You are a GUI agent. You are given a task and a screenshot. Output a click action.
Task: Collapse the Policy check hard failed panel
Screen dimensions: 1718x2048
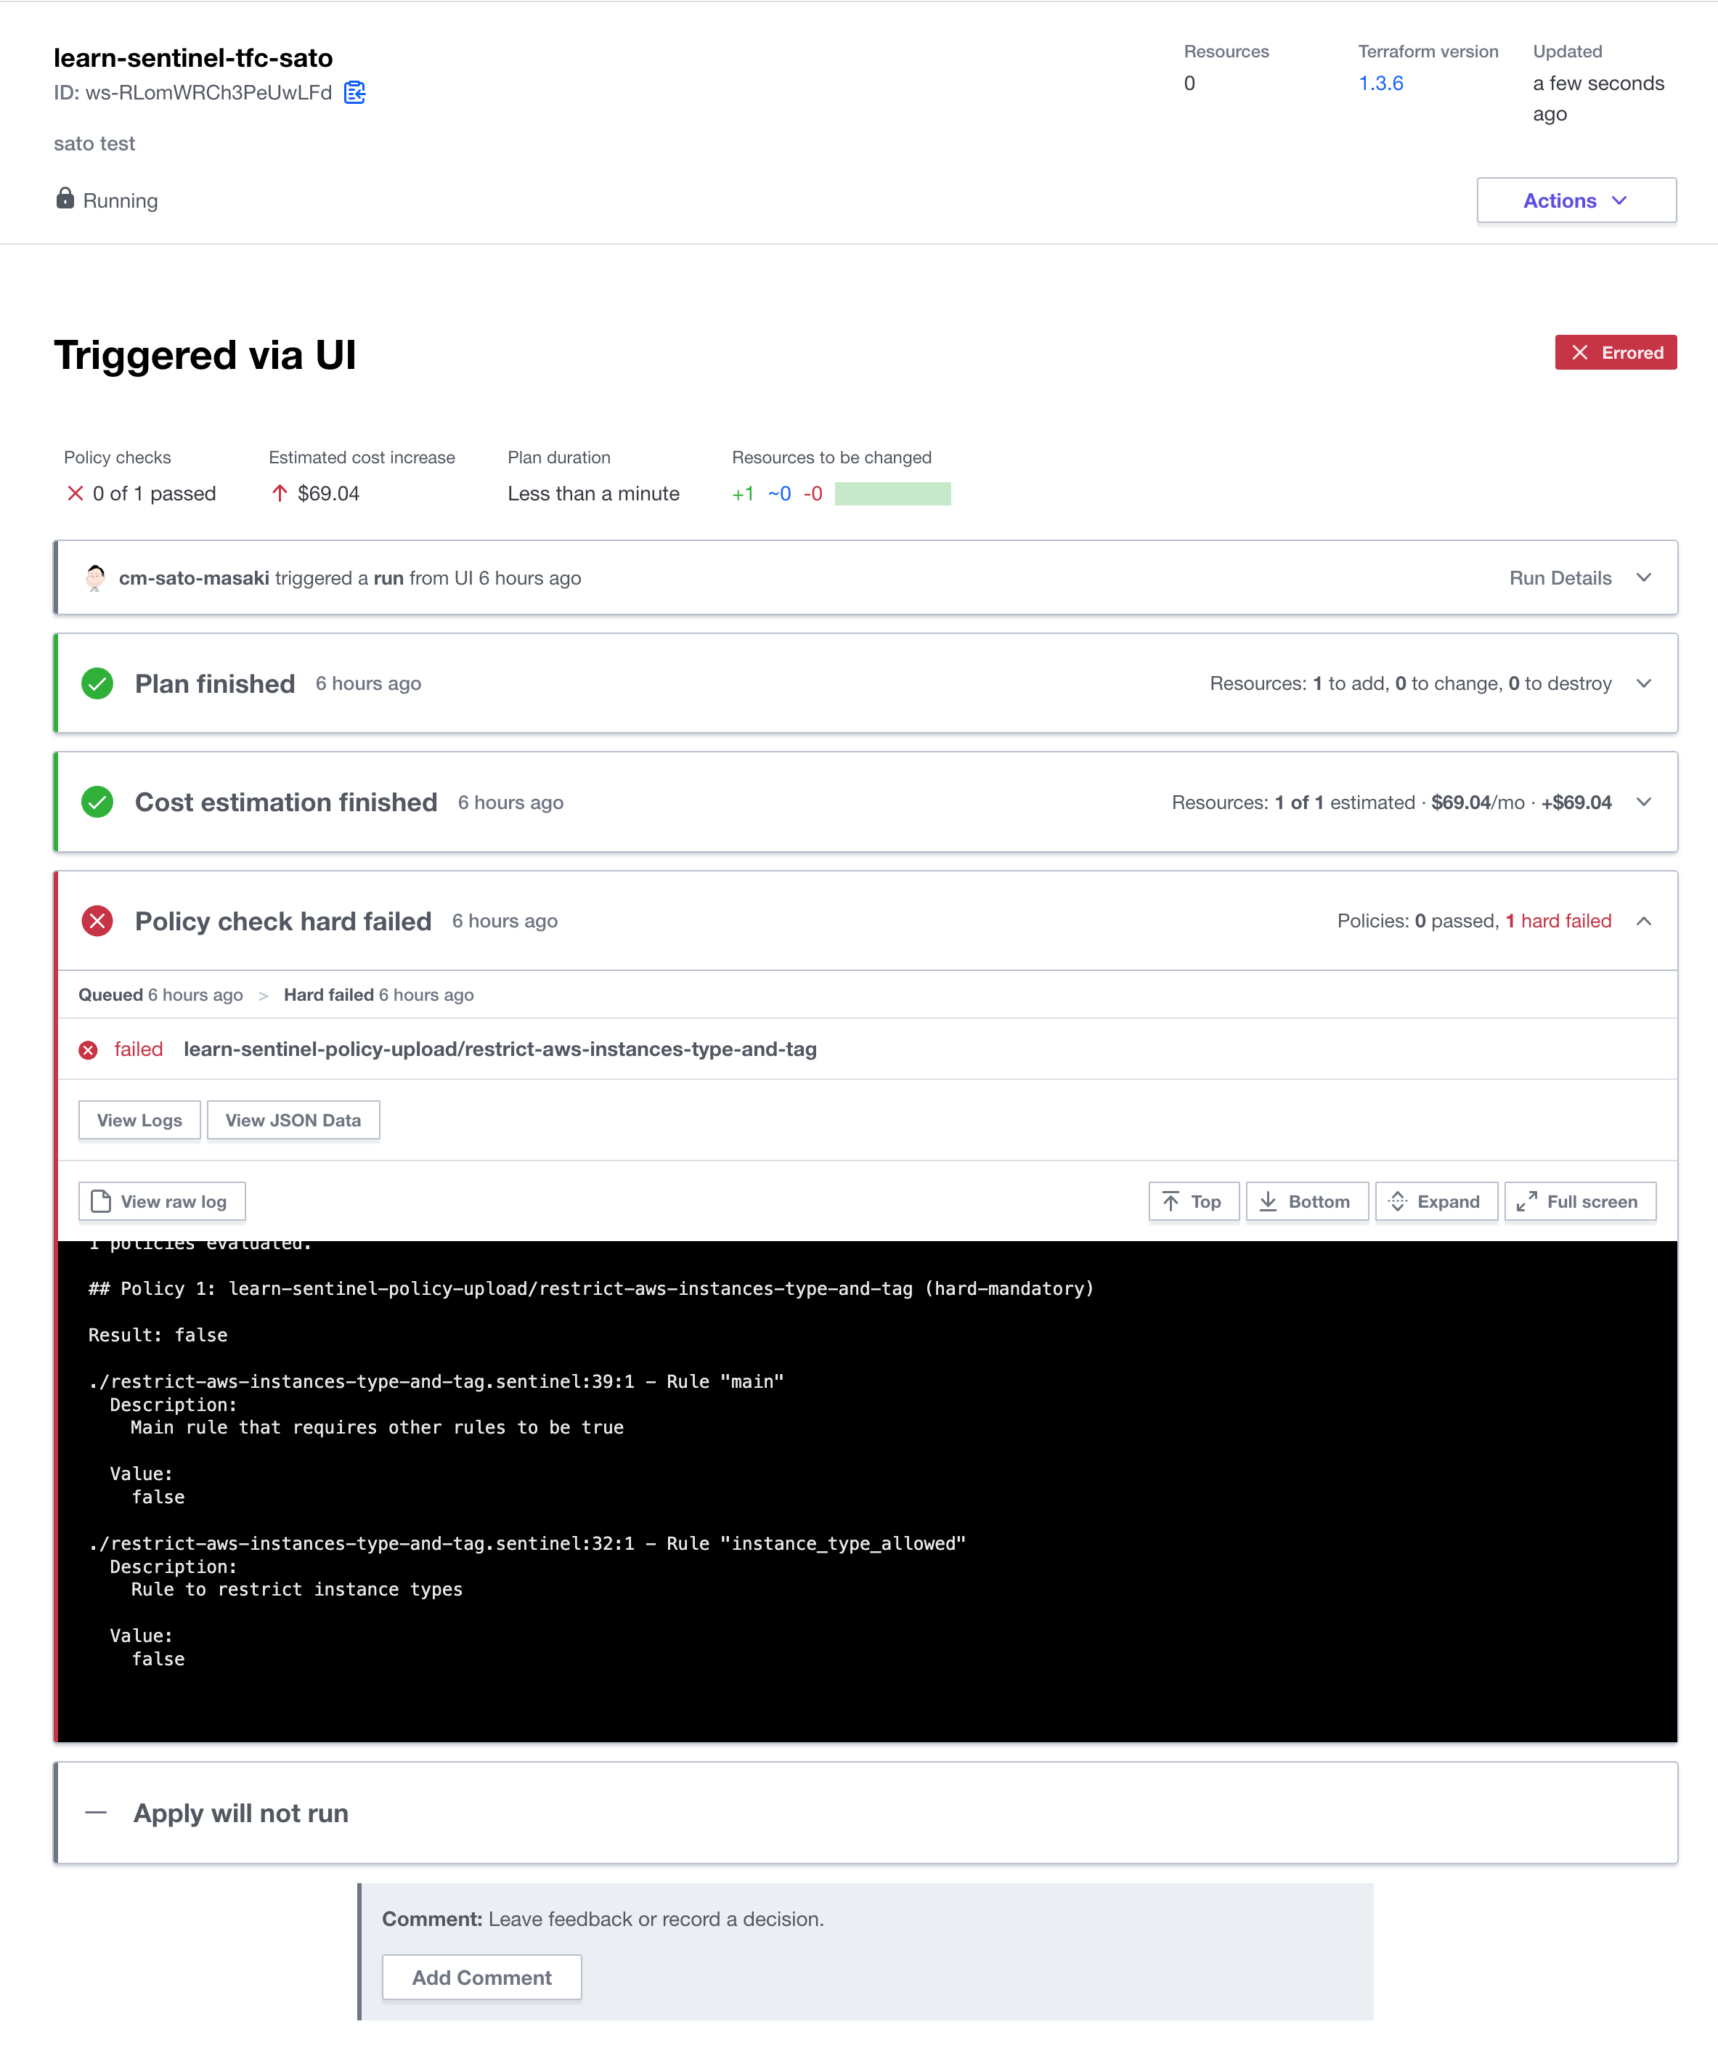click(1643, 921)
